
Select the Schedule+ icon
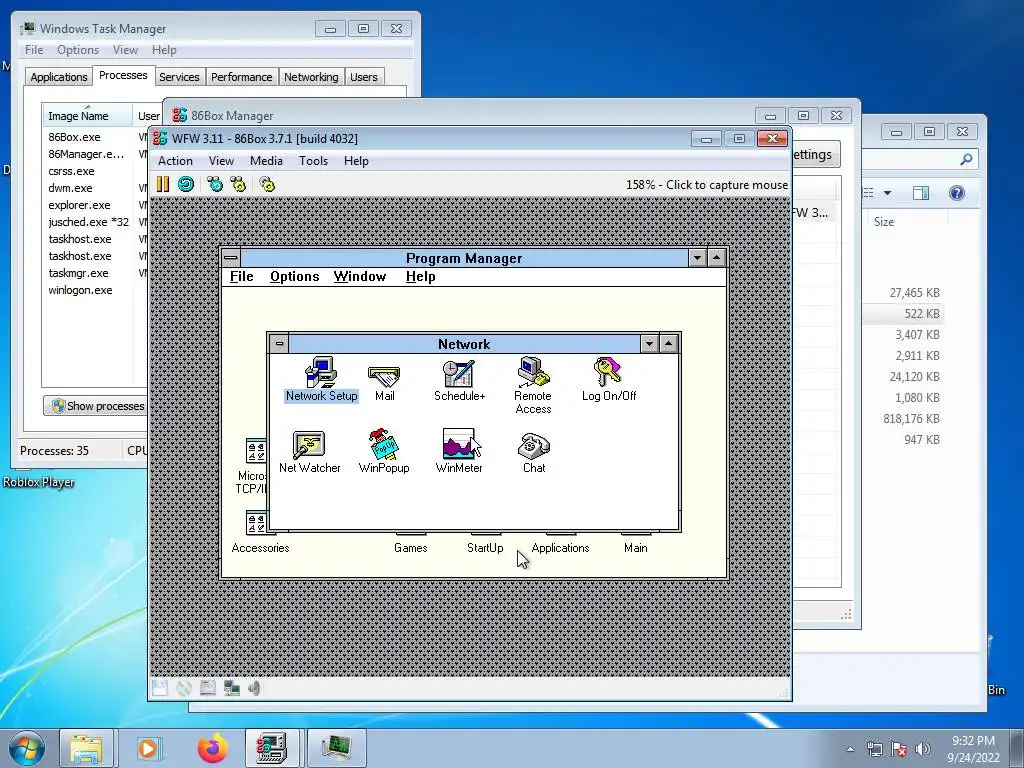(x=459, y=379)
